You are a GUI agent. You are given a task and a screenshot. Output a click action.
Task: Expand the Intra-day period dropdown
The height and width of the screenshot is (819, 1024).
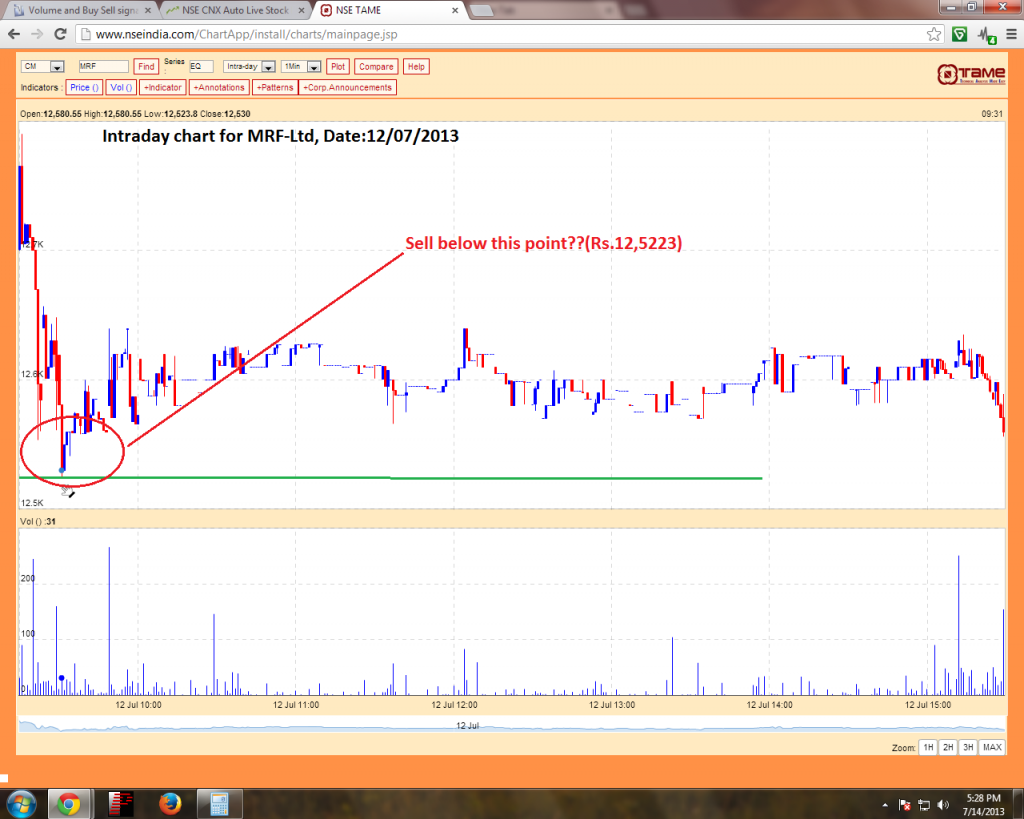click(268, 67)
